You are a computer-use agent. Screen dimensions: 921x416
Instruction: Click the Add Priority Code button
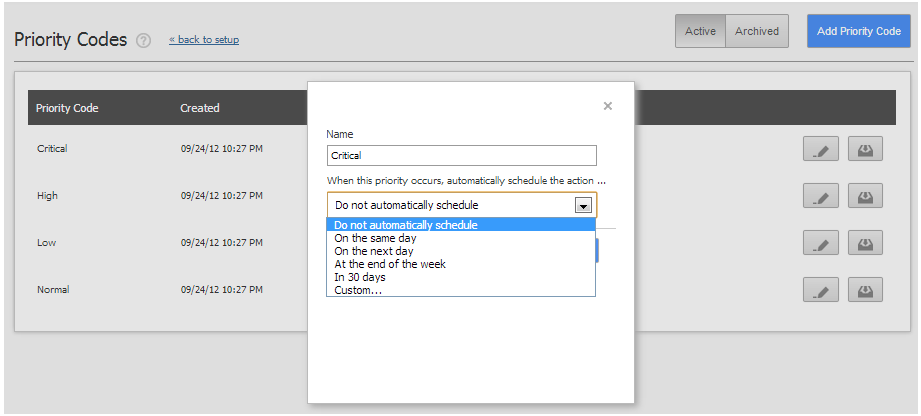pyautogui.click(x=859, y=31)
